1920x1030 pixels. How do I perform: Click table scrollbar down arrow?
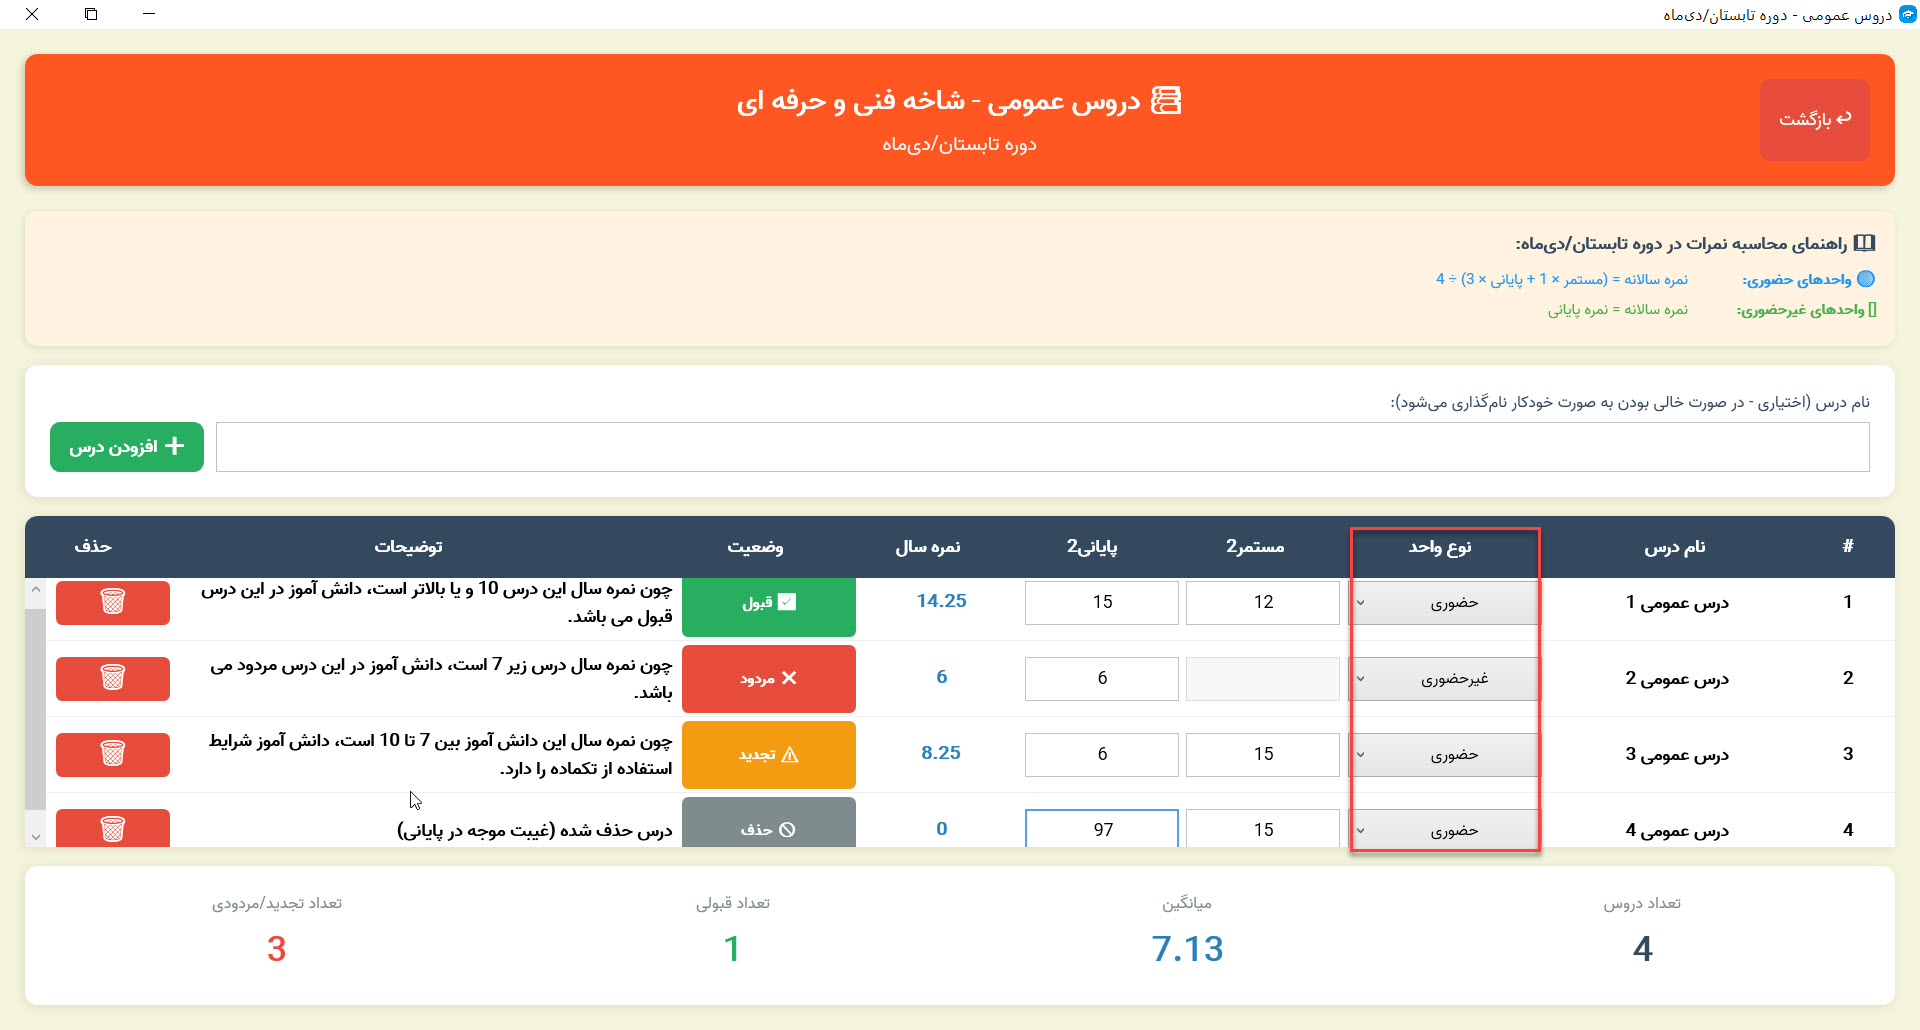coord(36,837)
